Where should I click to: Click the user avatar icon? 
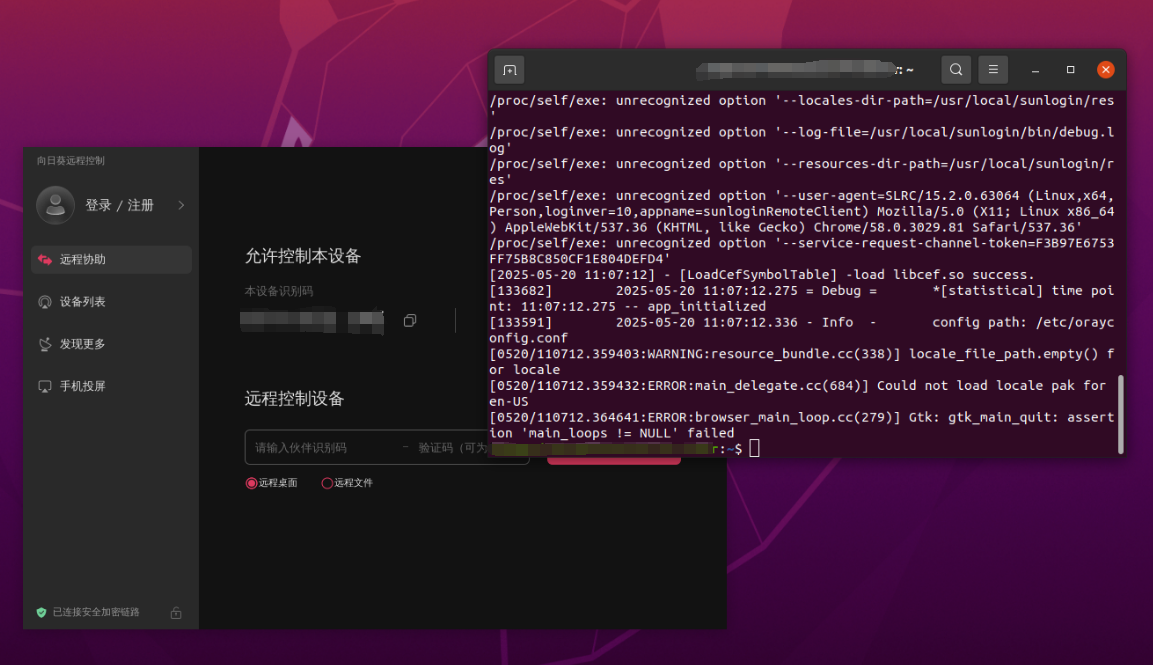point(55,205)
